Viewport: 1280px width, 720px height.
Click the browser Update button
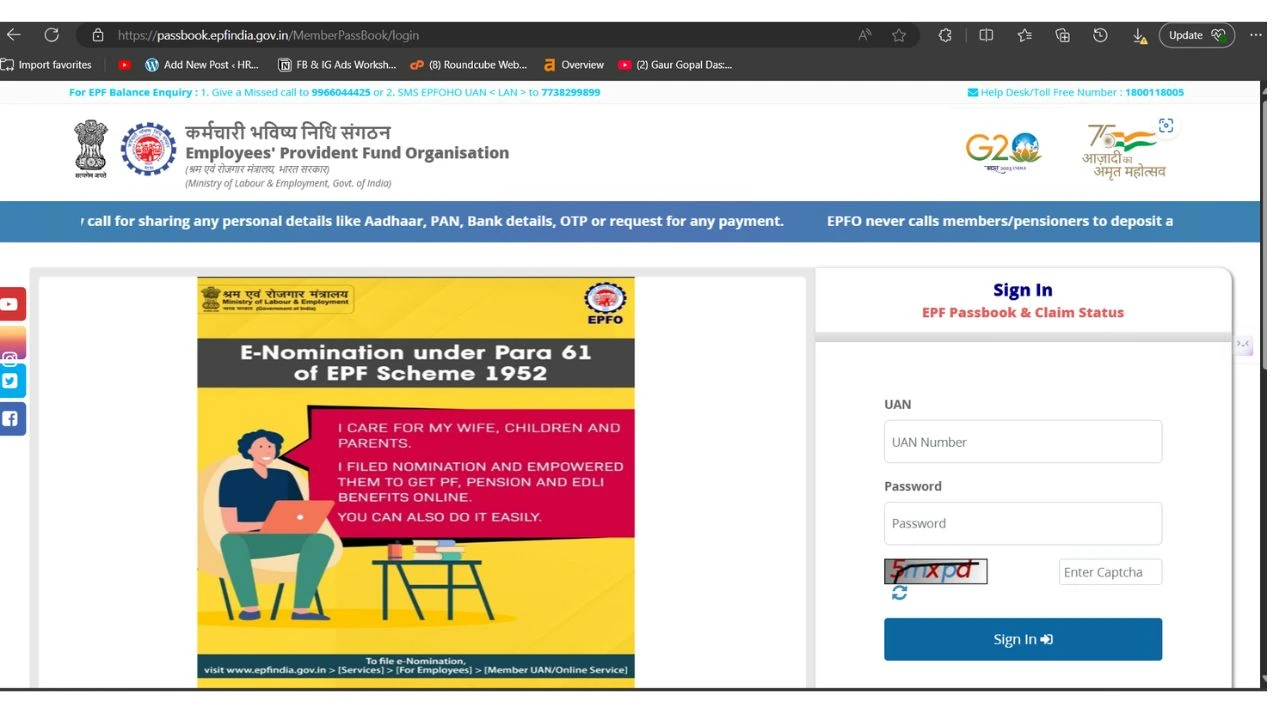(x=1197, y=35)
